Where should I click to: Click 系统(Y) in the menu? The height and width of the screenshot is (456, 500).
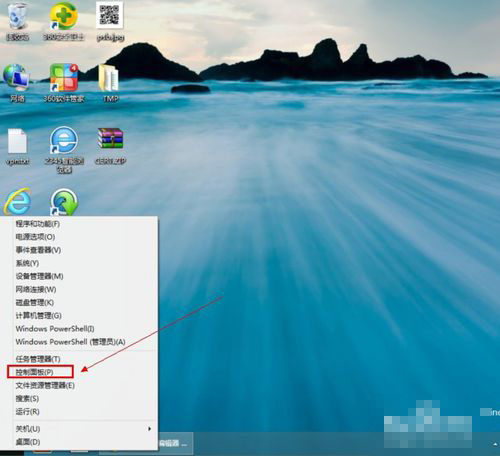click(27, 263)
